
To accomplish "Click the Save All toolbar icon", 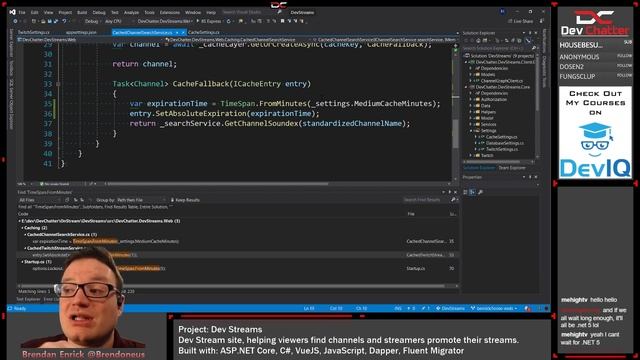I will (55, 21).
